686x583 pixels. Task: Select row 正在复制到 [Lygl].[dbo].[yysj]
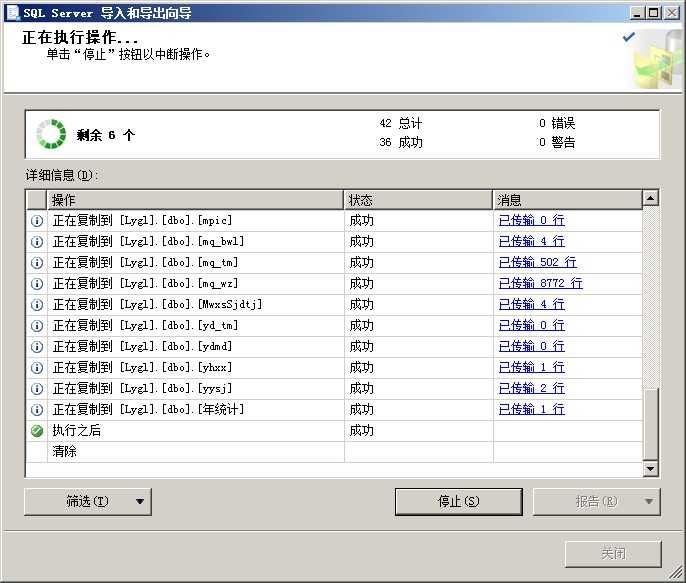tap(334, 389)
